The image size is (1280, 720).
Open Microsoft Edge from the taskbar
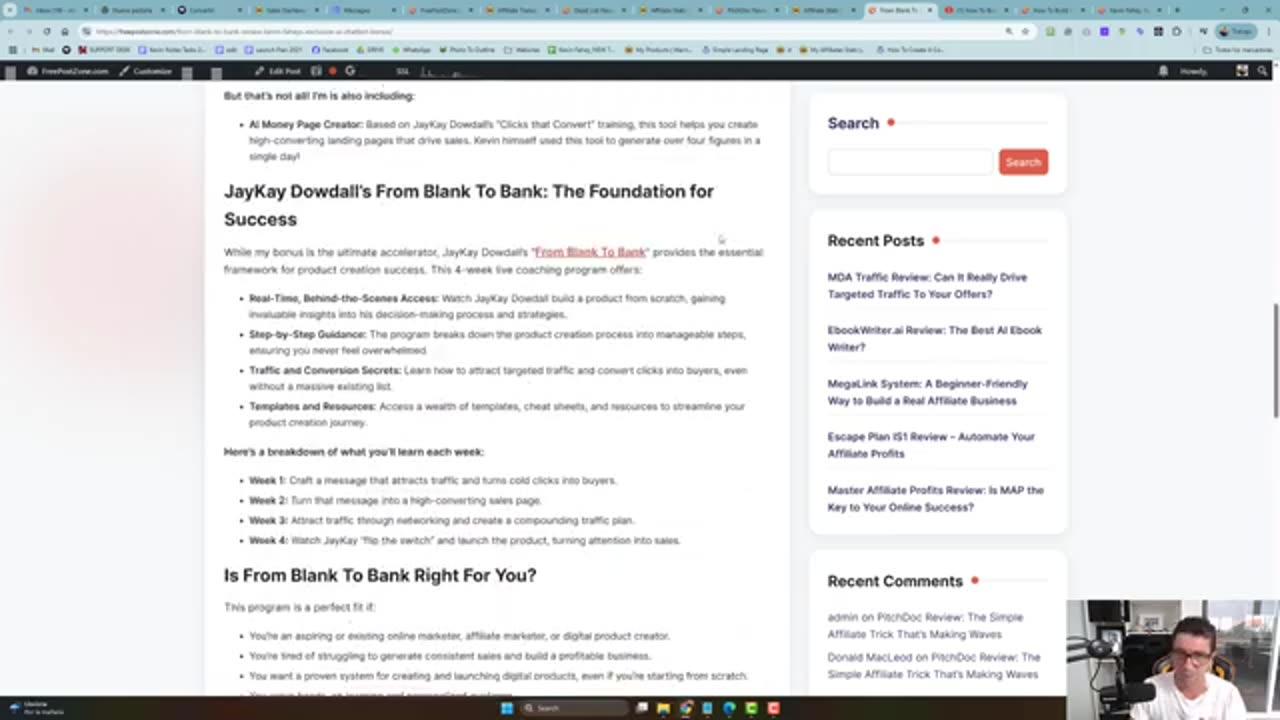click(729, 708)
